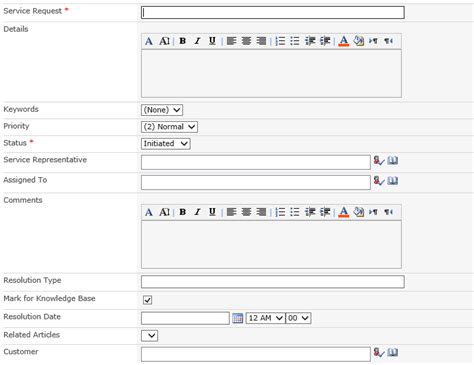Decrease indent in Comments toolbar
This screenshot has height=365, width=474.
click(310, 212)
